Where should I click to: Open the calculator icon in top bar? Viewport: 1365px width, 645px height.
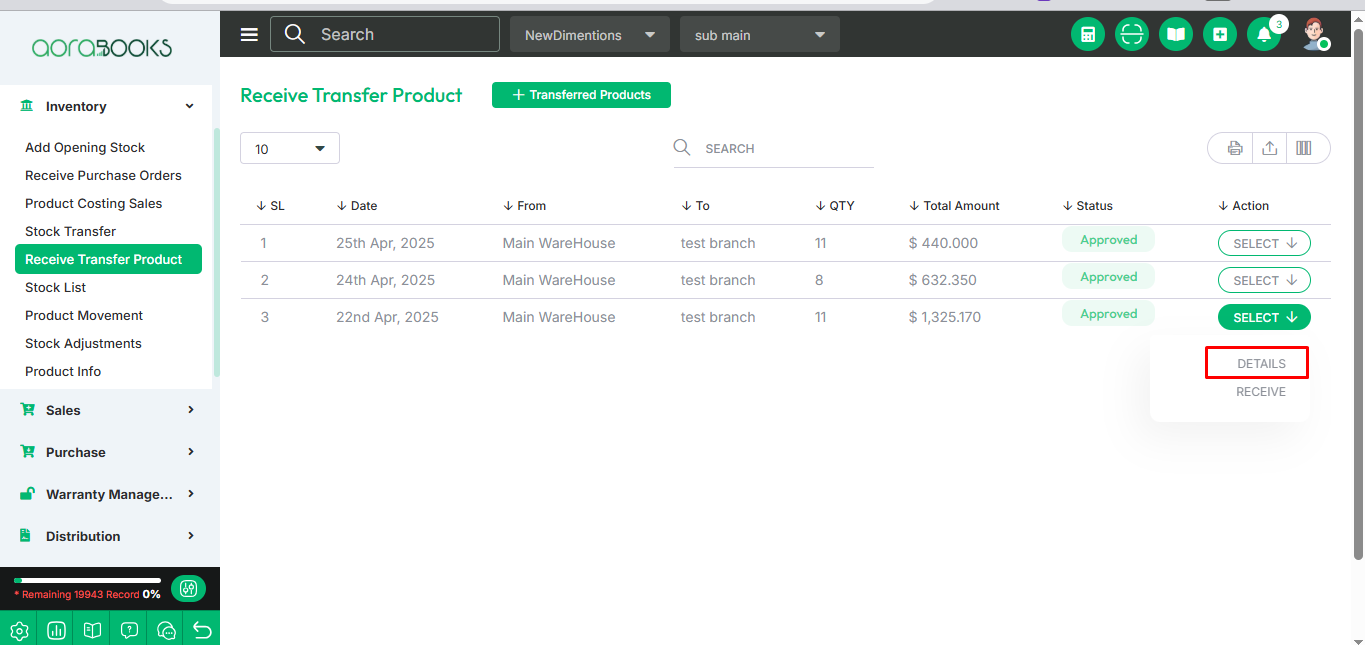[1088, 35]
